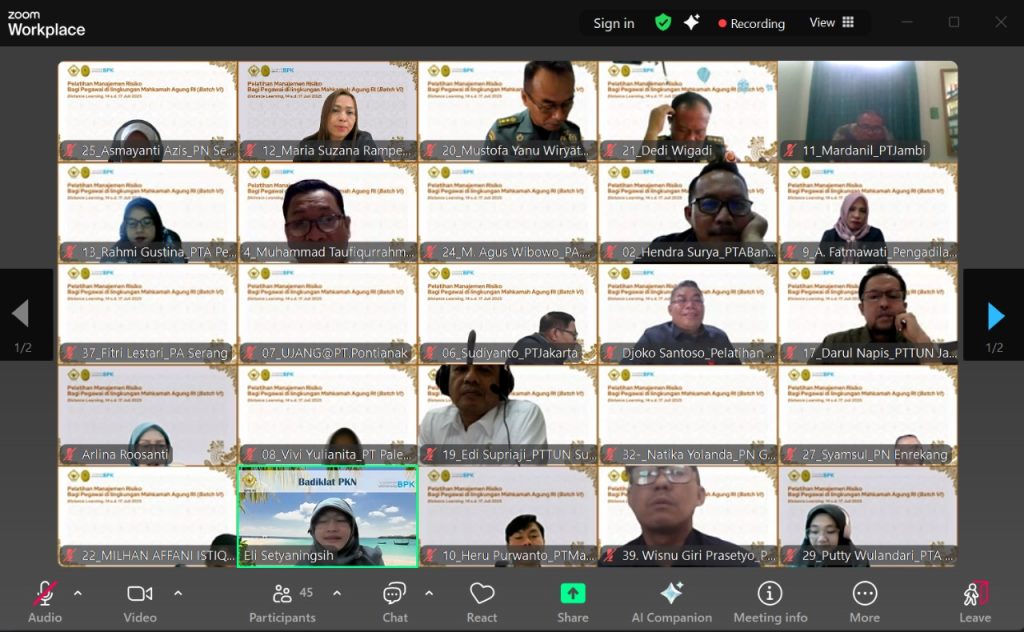Image resolution: width=1024 pixels, height=632 pixels.
Task: Select Eli Setyaningsih's video tile
Action: [x=327, y=517]
